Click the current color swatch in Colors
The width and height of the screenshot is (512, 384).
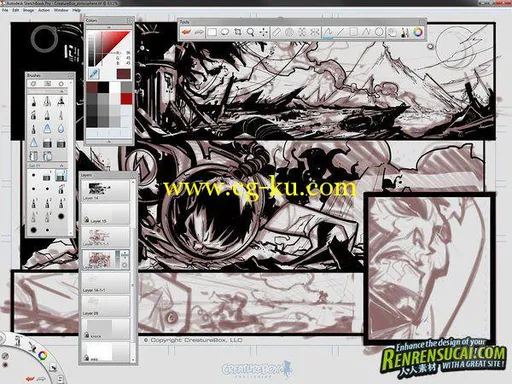pyautogui.click(x=123, y=74)
